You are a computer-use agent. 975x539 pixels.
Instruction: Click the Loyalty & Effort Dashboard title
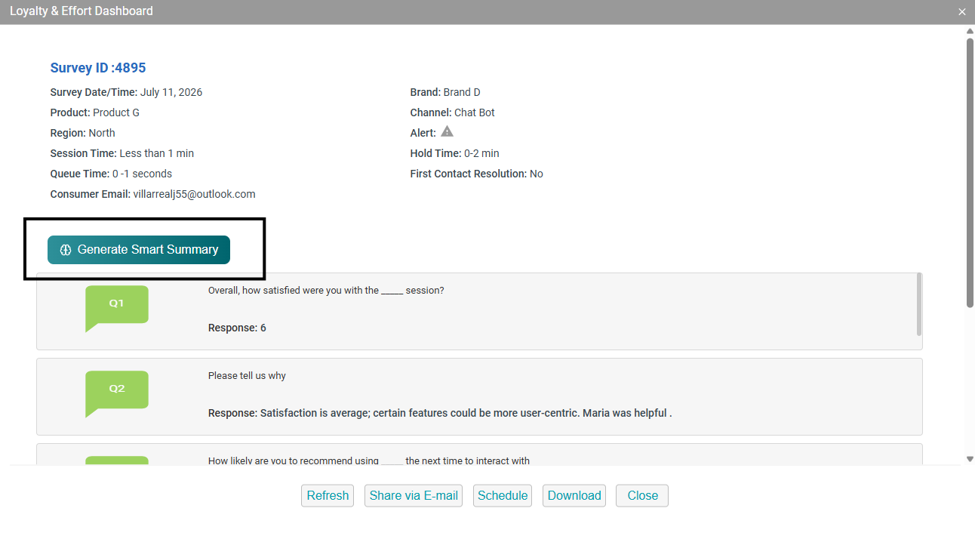(81, 11)
